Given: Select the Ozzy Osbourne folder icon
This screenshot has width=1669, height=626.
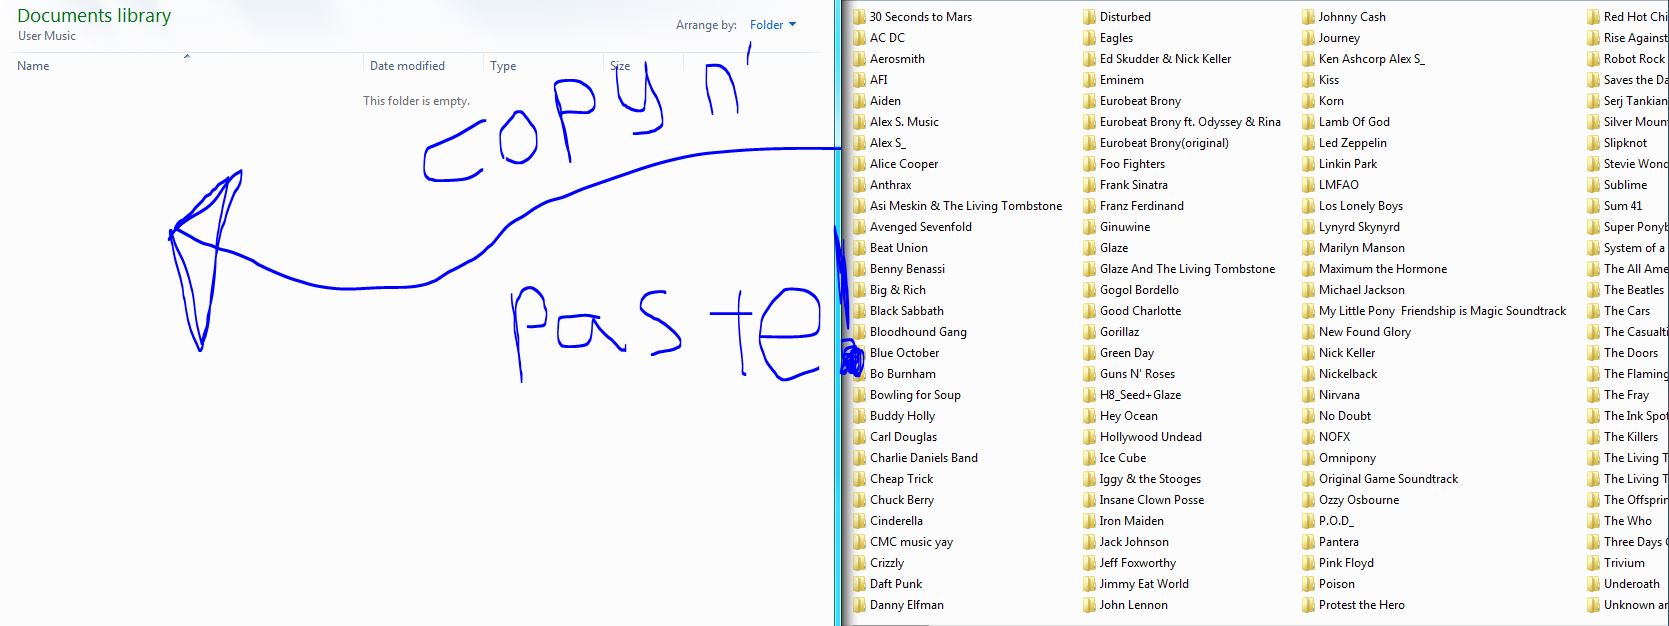Looking at the screenshot, I should click(x=1308, y=500).
